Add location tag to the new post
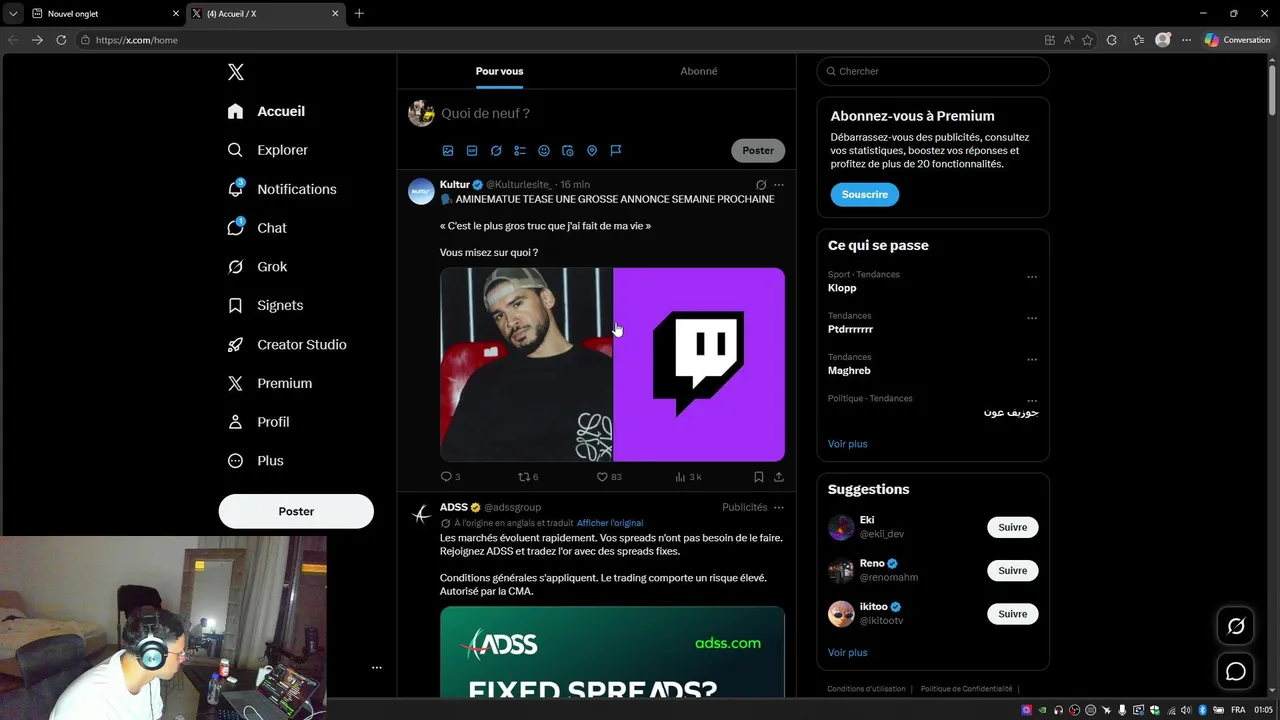 (592, 151)
